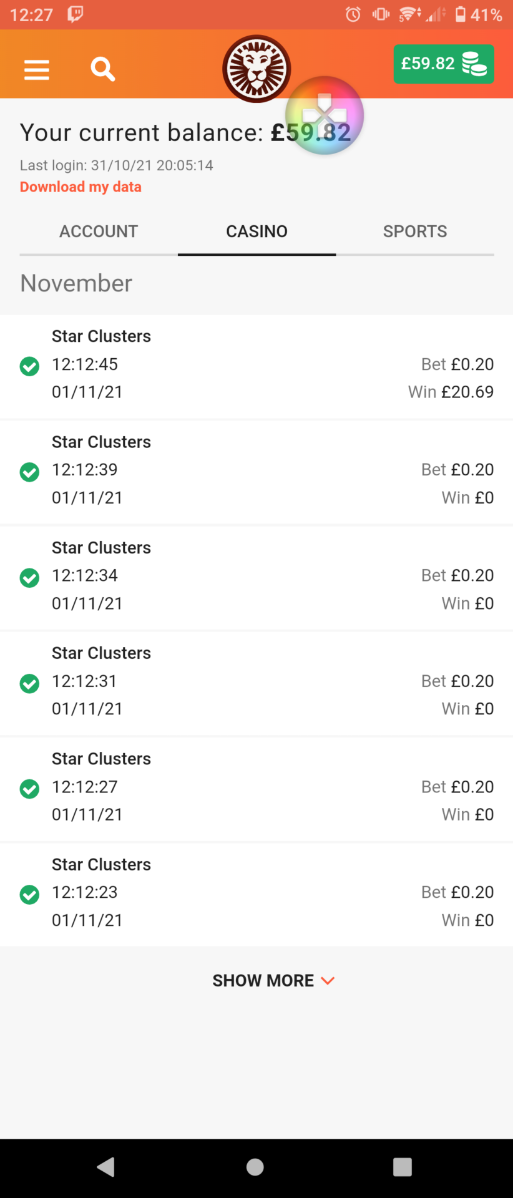Open the hamburger menu
This screenshot has width=513, height=1198.
pyautogui.click(x=37, y=70)
